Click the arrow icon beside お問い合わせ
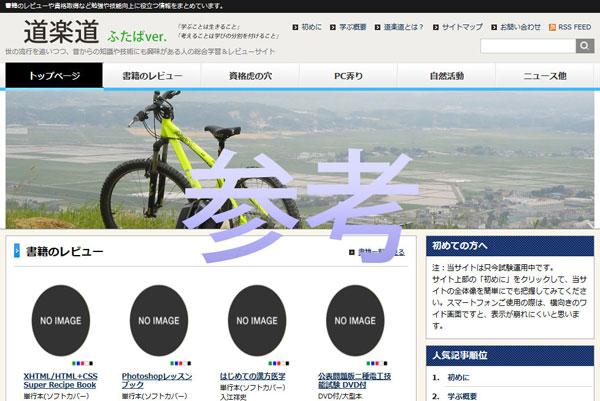Image resolution: width=600 pixels, height=401 pixels. 494,27
